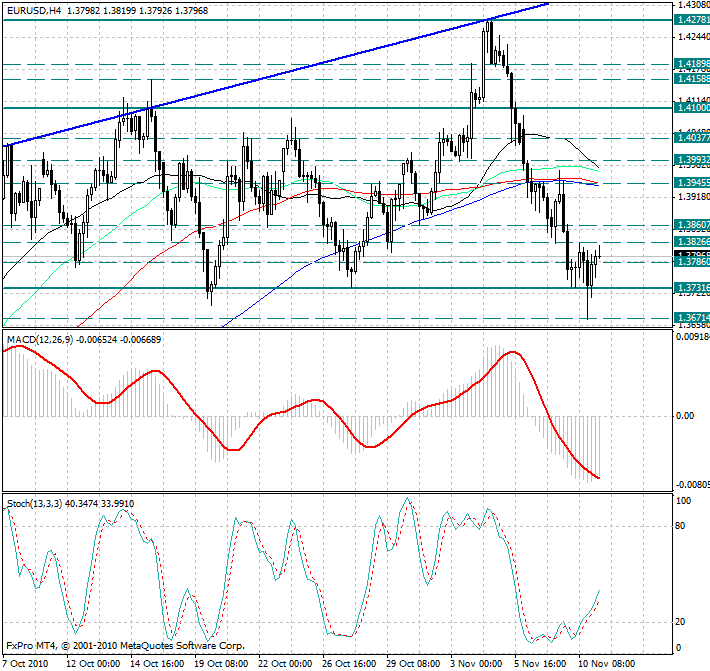This screenshot has height=671, width=710.
Task: Select the solid horizontal line at 1.41000
Action: pyautogui.click(x=337, y=108)
